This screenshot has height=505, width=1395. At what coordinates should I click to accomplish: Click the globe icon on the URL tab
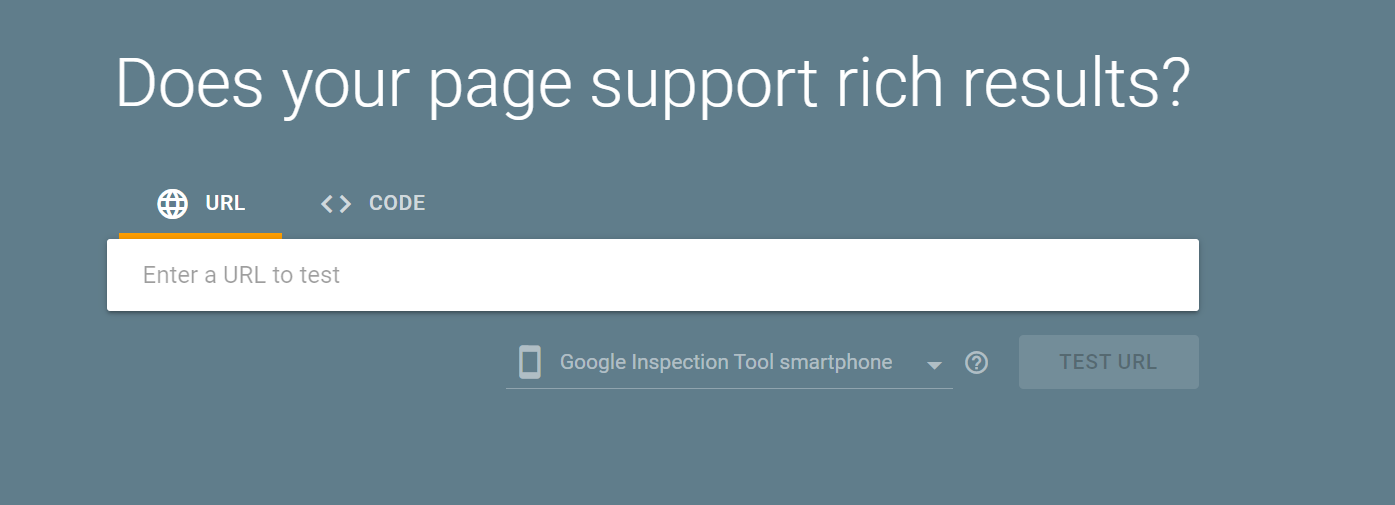173,204
